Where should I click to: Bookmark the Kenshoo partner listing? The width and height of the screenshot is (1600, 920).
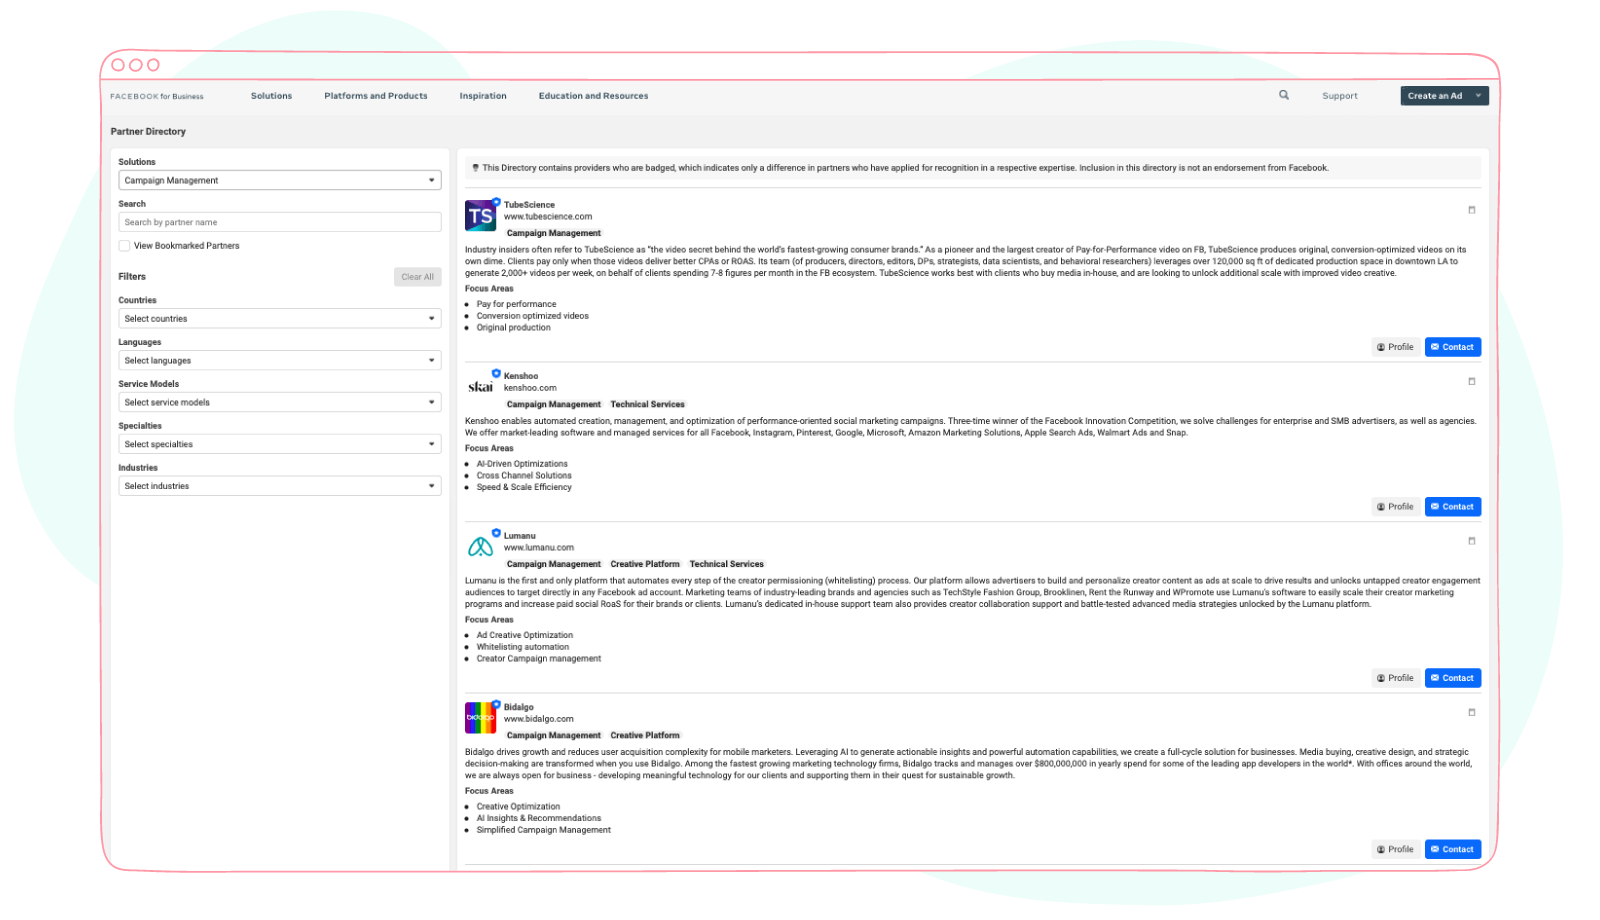click(x=1471, y=381)
